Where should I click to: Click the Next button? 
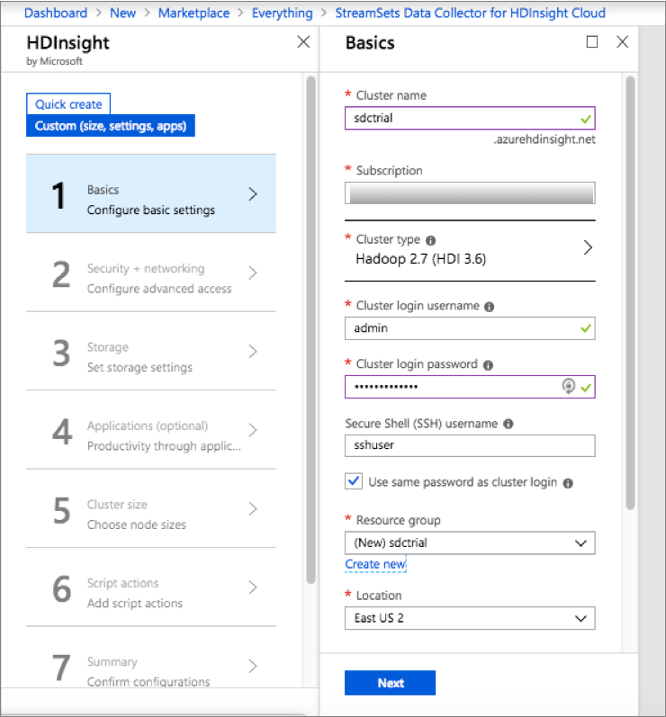390,683
